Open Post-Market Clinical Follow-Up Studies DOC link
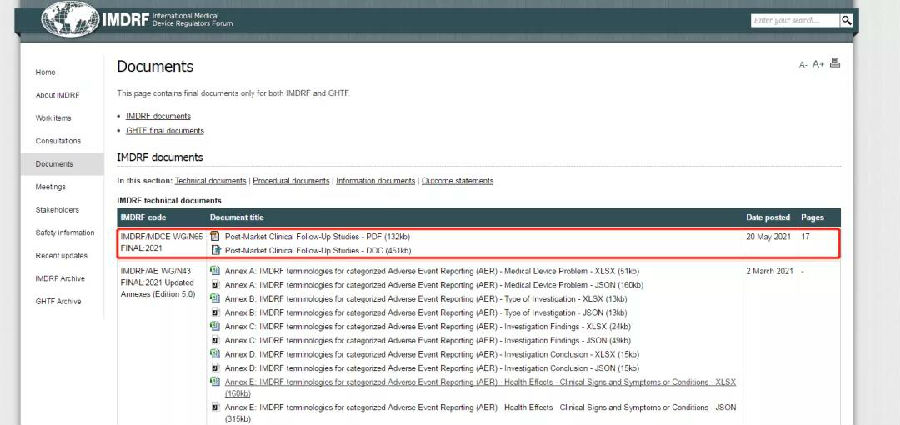900x425 pixels. 318,250
